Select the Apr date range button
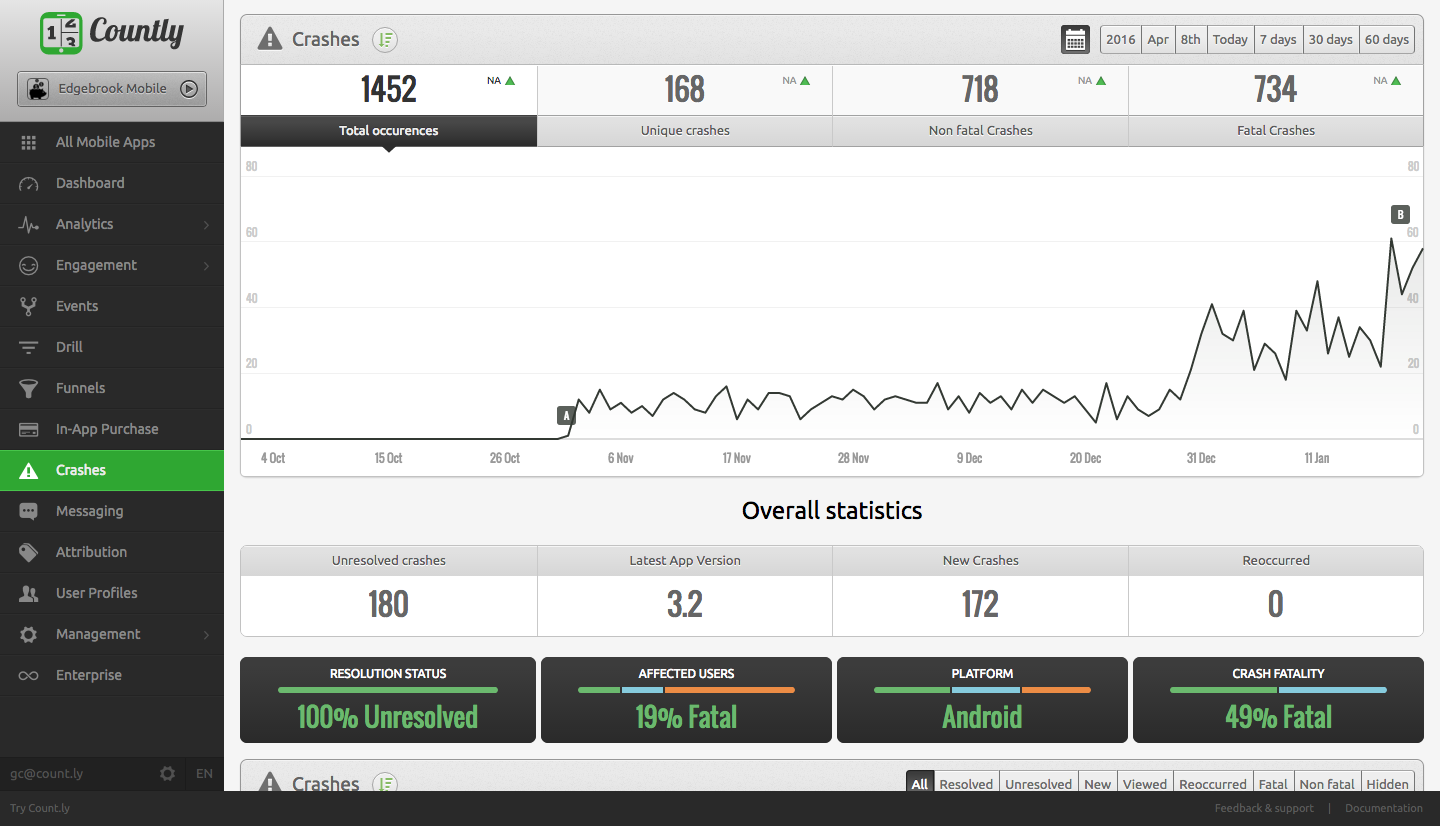Screen dimensions: 1440x826 (x=1158, y=40)
